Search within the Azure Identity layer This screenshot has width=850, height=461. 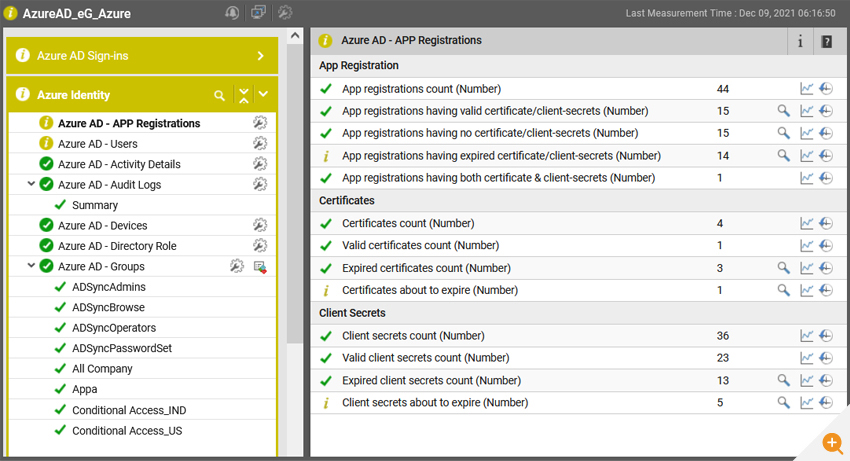pyautogui.click(x=219, y=95)
